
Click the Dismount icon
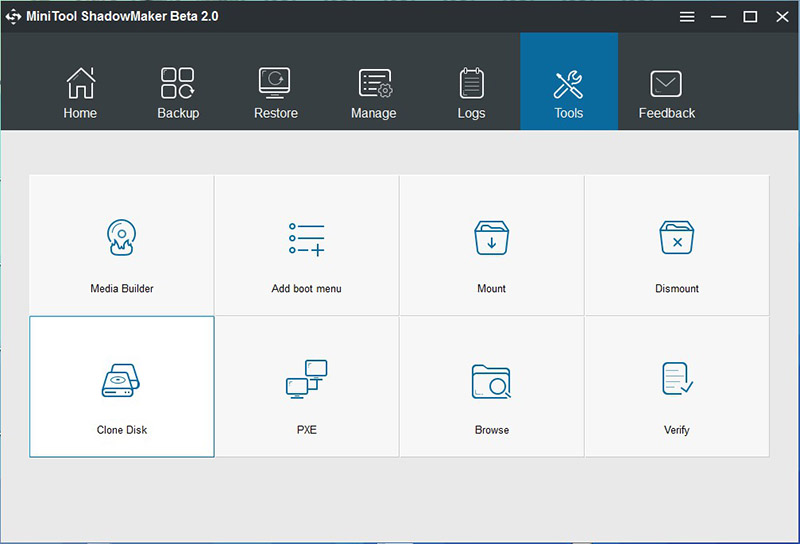tap(677, 240)
